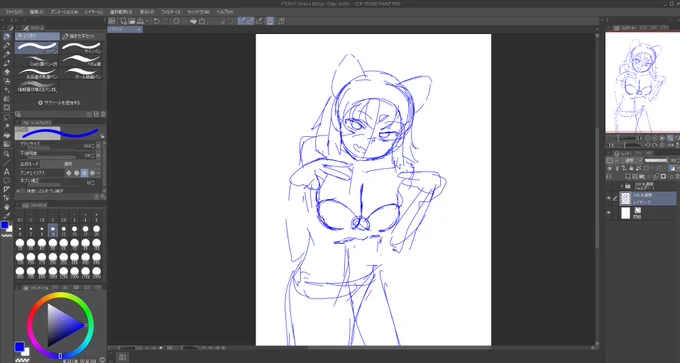The image size is (680, 363).
Task: Show フォルダー 1 using its visibility box
Action: pyautogui.click(x=608, y=186)
